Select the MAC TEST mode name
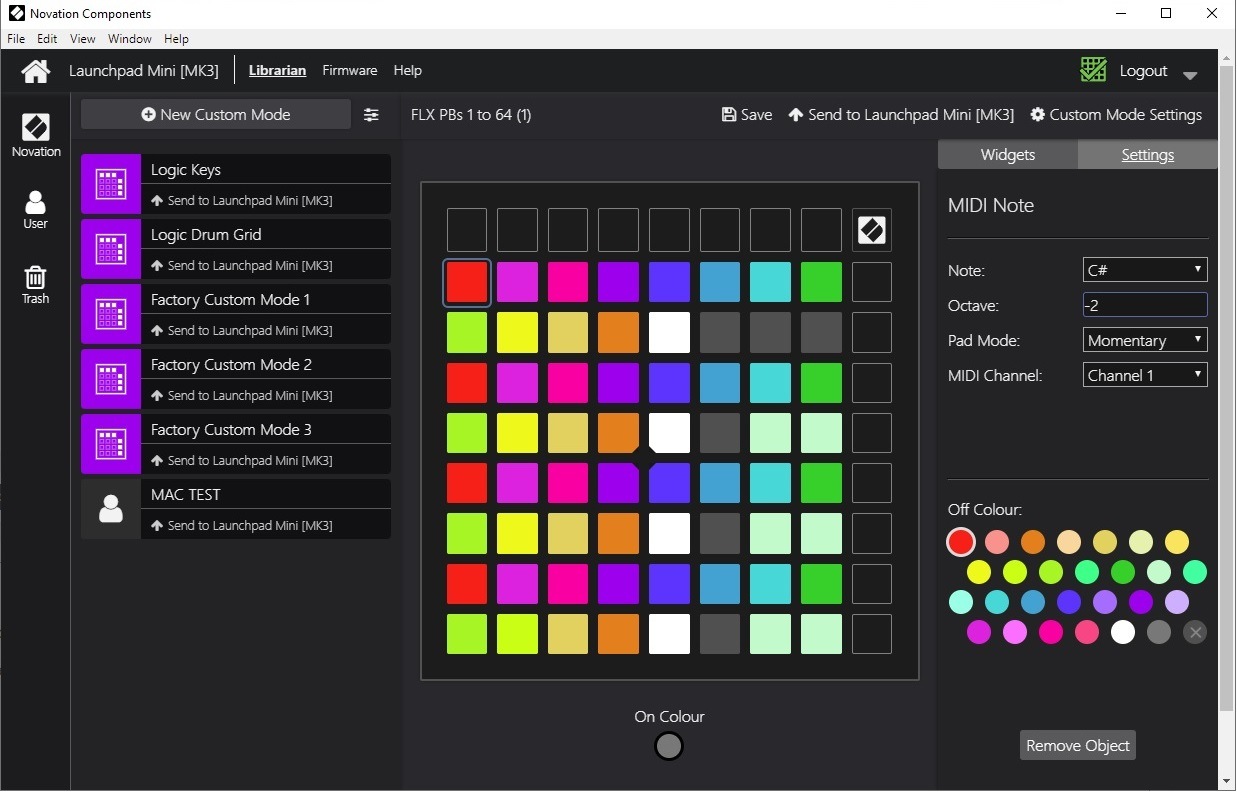 click(x=186, y=495)
